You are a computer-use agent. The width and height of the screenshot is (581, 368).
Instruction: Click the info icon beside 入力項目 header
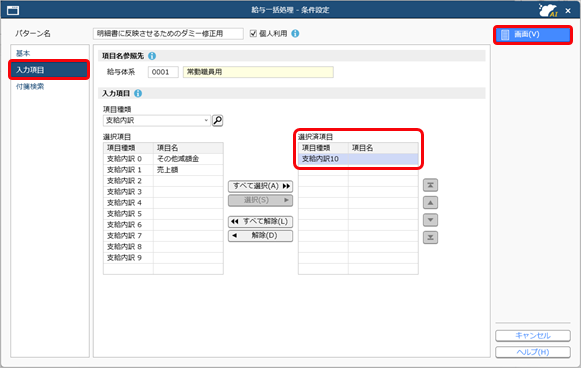point(138,93)
